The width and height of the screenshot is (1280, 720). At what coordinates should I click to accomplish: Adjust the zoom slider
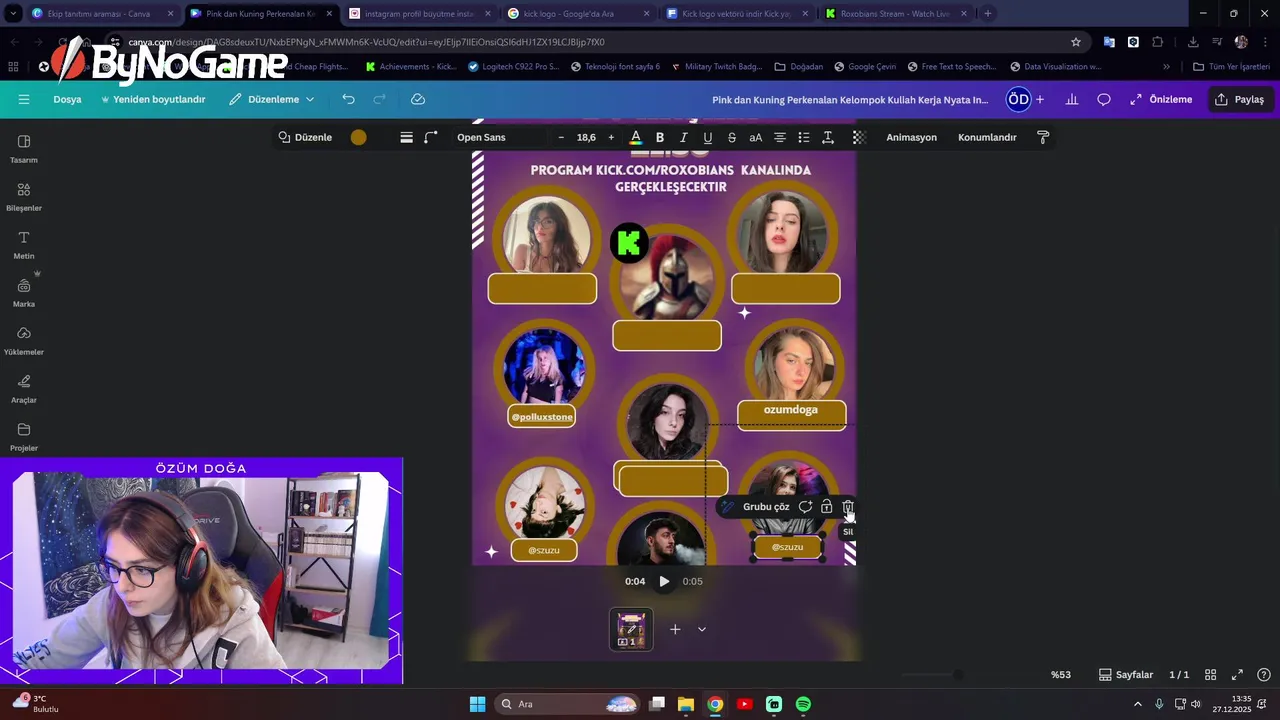[958, 675]
